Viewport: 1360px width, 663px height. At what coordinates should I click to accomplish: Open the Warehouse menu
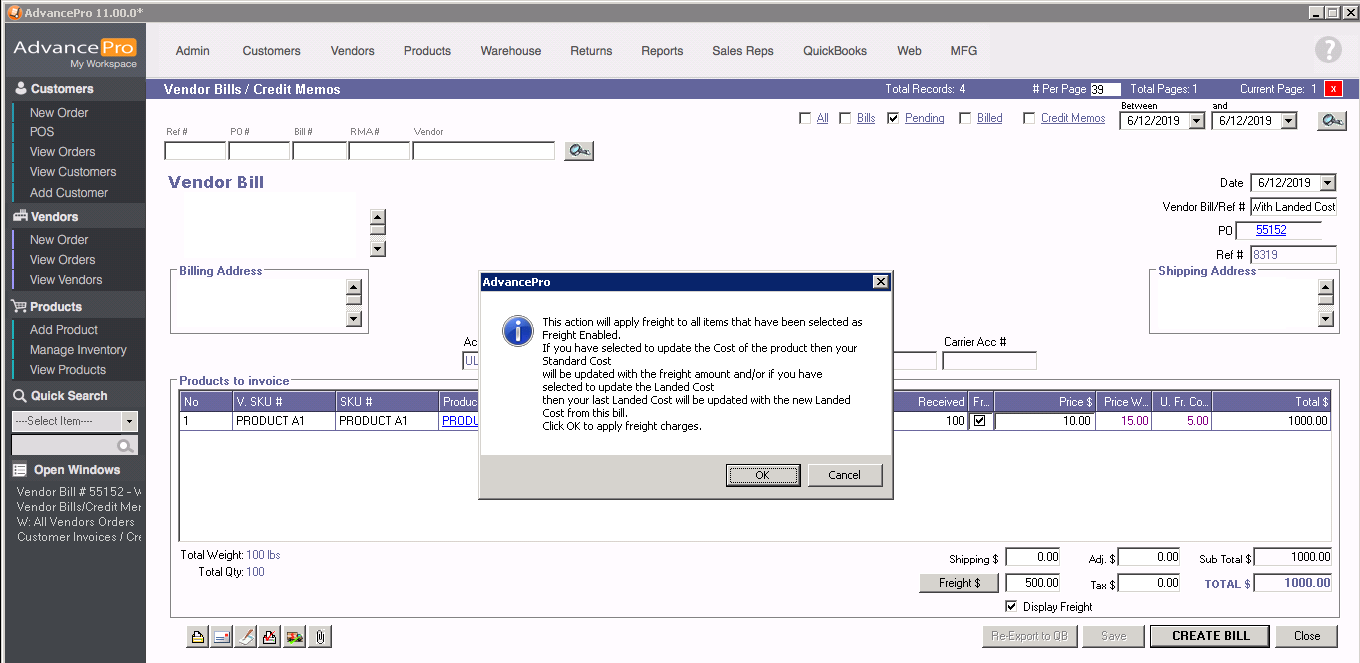pyautogui.click(x=510, y=51)
